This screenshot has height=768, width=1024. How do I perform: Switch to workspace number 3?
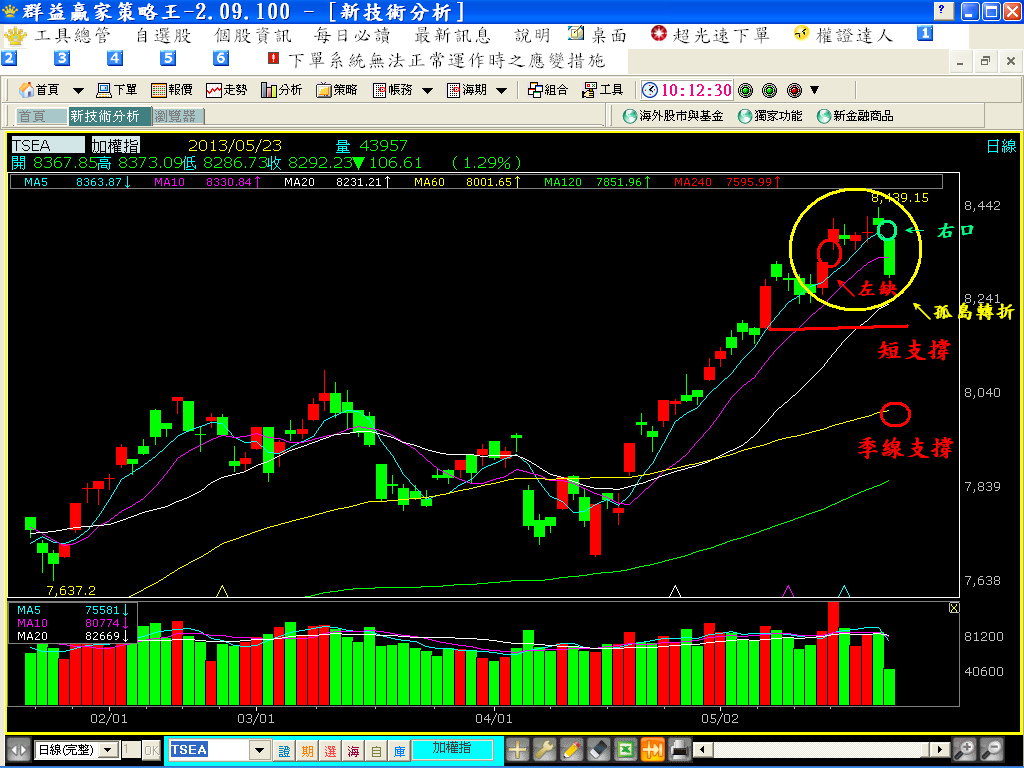(x=62, y=58)
